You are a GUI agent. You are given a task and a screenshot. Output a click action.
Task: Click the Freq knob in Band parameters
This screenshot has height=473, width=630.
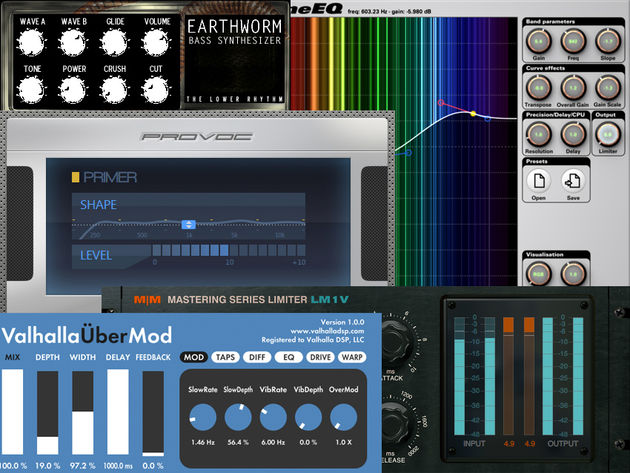573,41
